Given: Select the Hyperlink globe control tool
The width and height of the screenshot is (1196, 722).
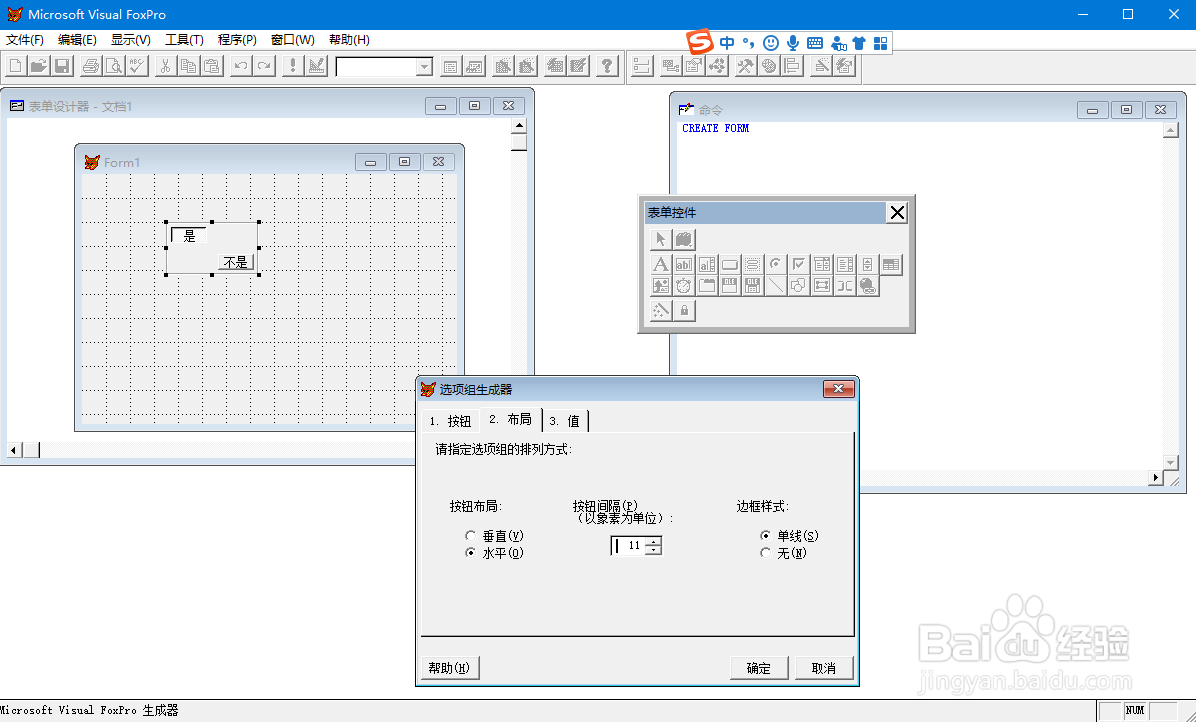Looking at the screenshot, I should click(x=867, y=286).
